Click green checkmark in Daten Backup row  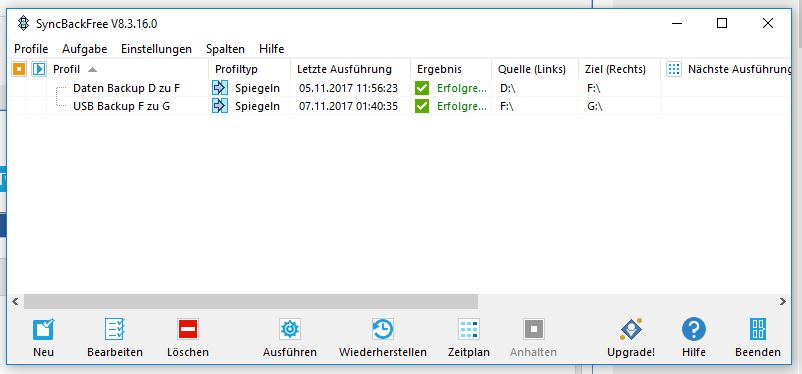(422, 88)
